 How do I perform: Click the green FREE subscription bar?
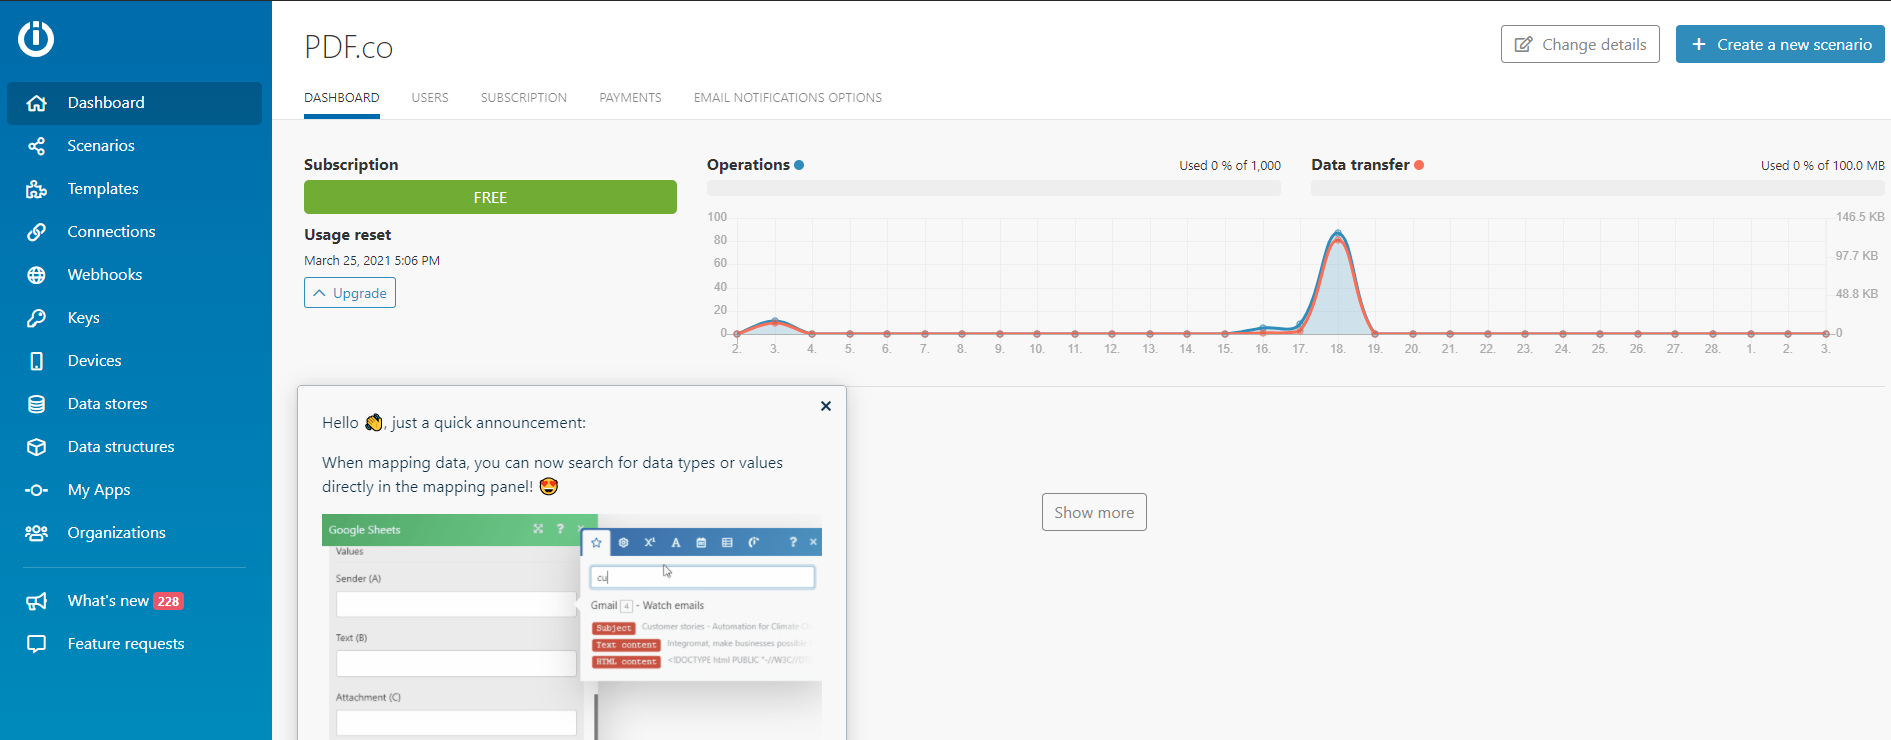(490, 197)
